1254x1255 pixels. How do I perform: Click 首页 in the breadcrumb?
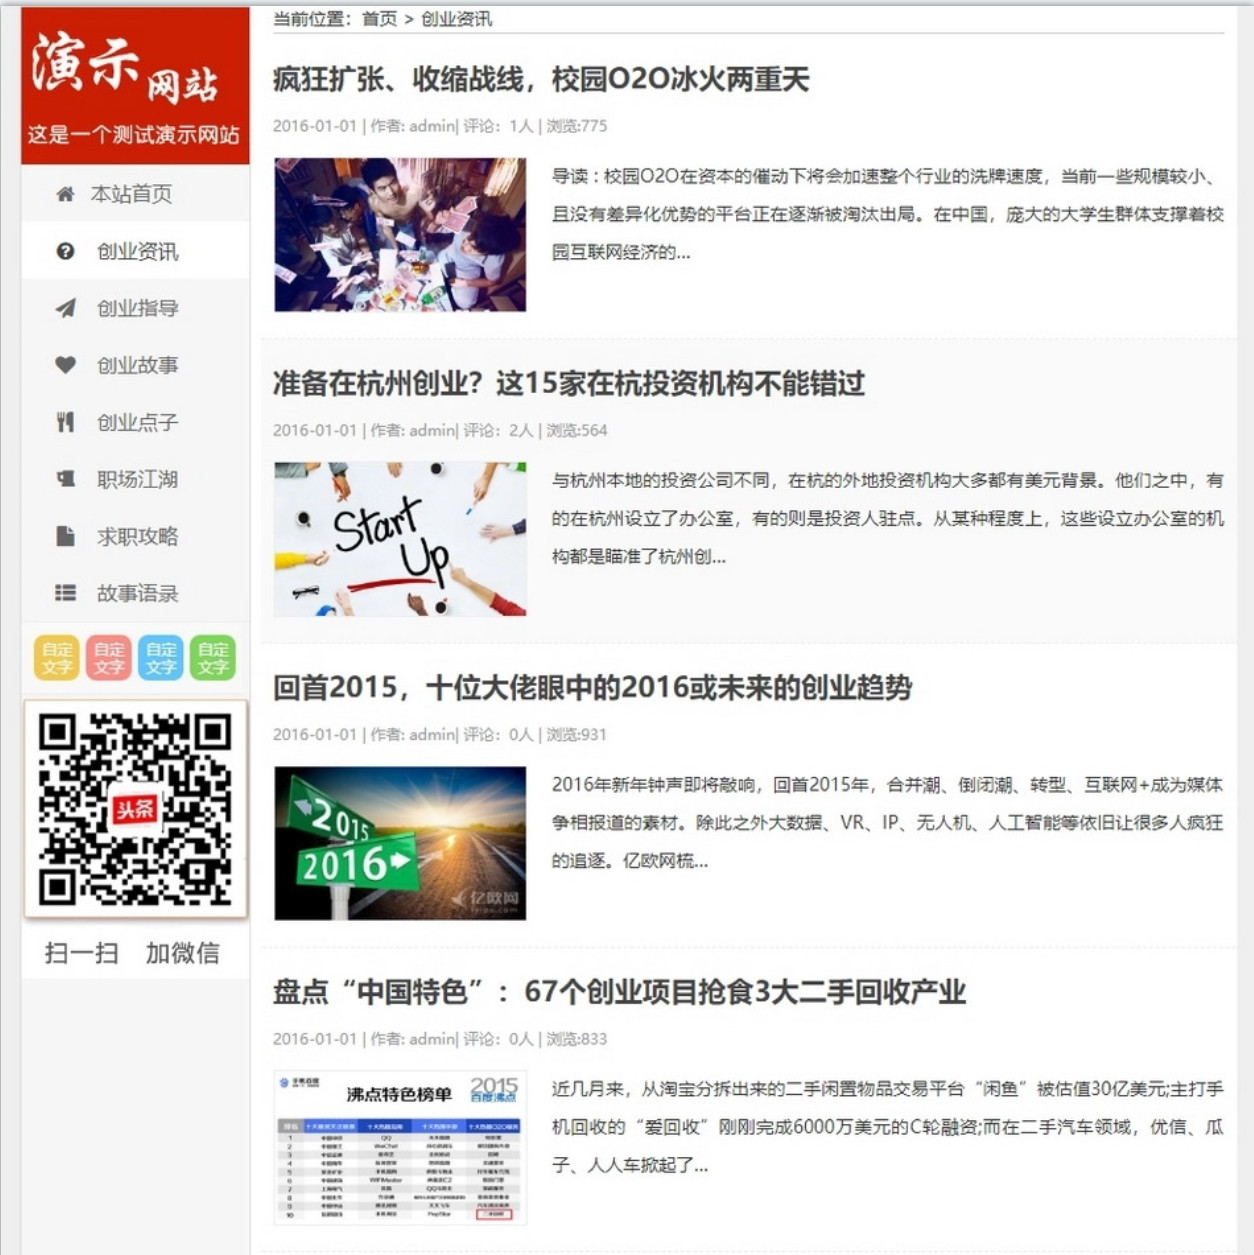coord(379,19)
